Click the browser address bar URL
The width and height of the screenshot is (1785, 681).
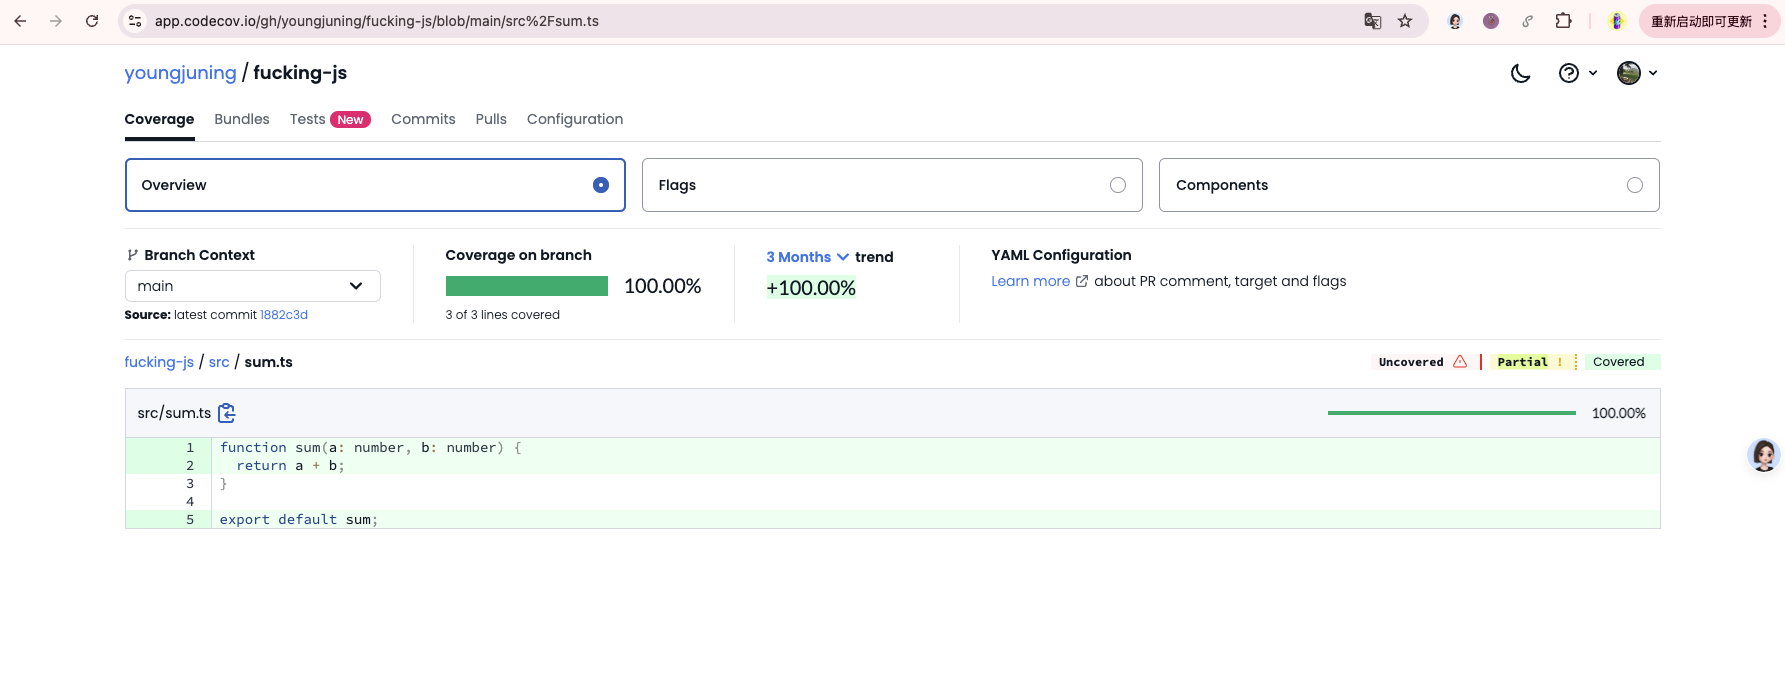377,21
